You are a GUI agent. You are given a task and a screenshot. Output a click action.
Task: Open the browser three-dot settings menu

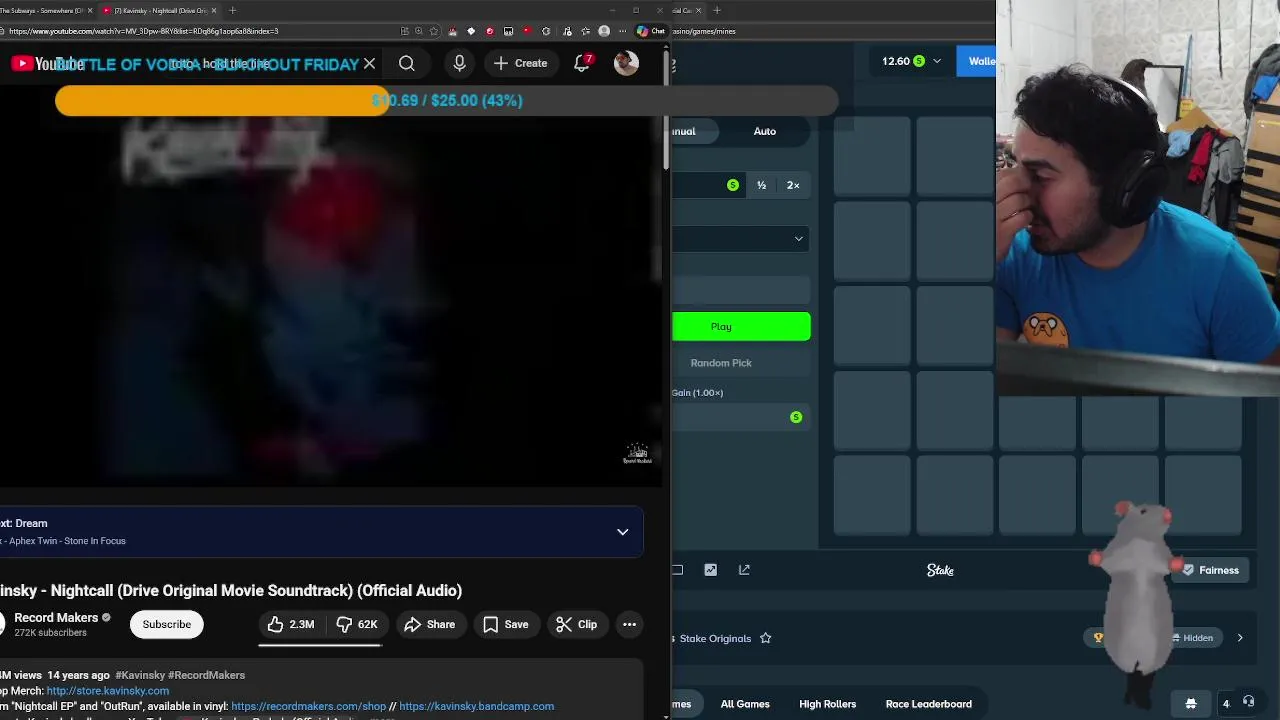623,31
